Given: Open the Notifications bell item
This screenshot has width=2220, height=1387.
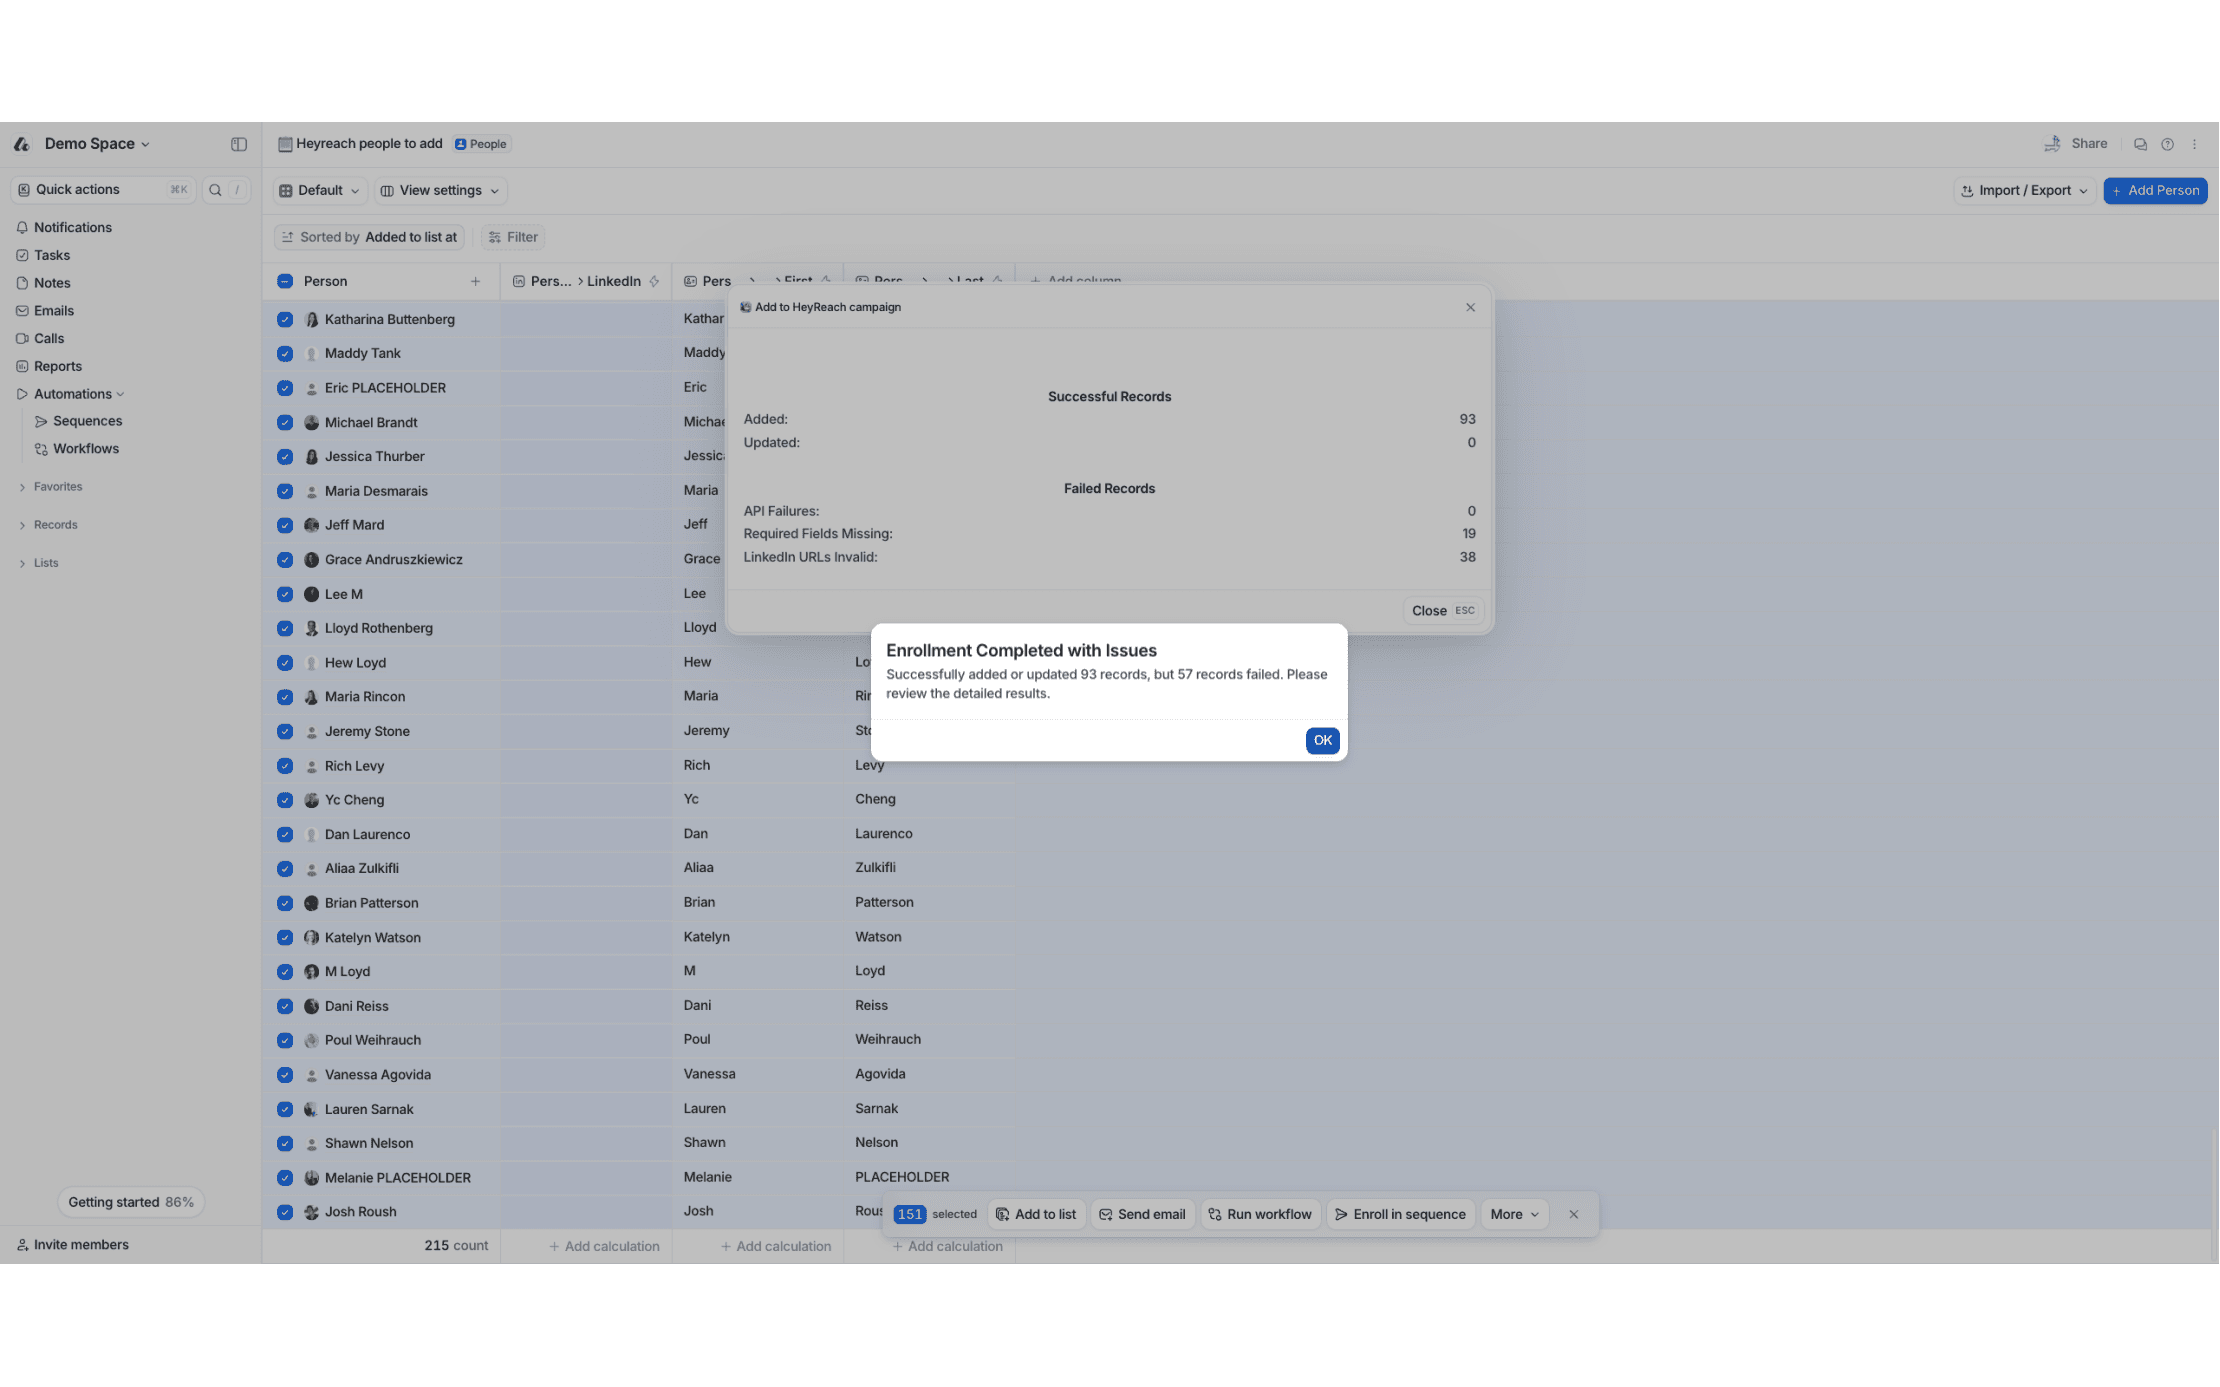Looking at the screenshot, I should [72, 228].
